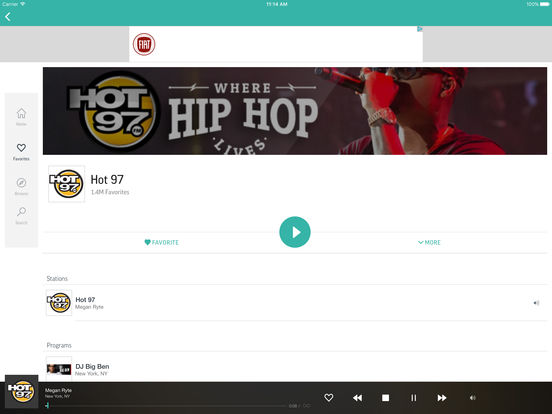Open now-playing Hot 97 artwork in player
552x414 pixels.
[x=21, y=391]
